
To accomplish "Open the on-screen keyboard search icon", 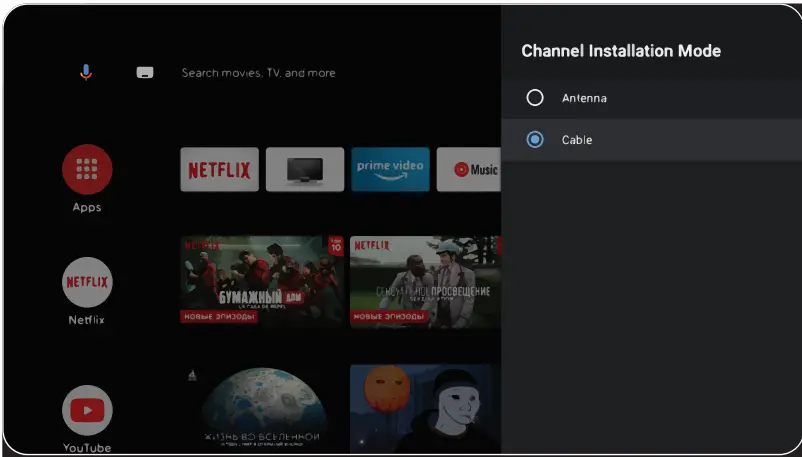I will click(145, 73).
